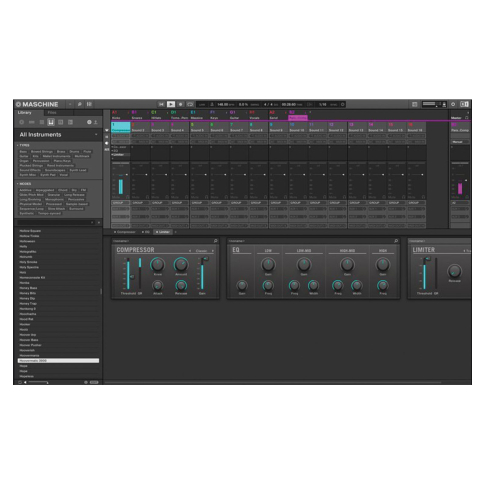Click the 1/16 grid value in header
This screenshot has width=485, height=485.
[x=323, y=104]
